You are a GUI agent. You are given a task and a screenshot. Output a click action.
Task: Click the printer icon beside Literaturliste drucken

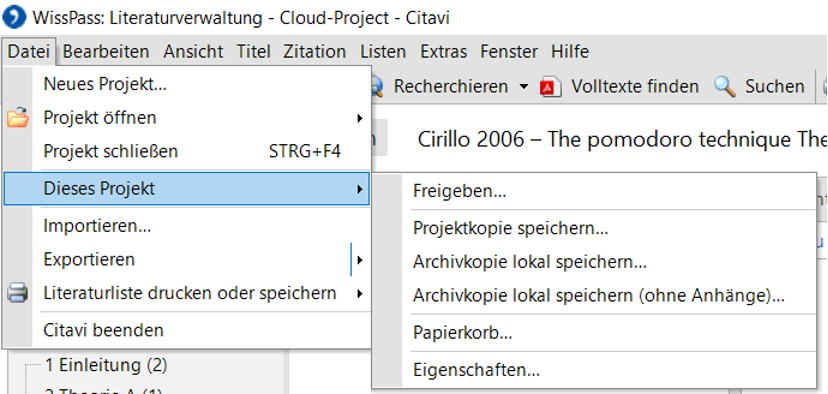[17, 293]
